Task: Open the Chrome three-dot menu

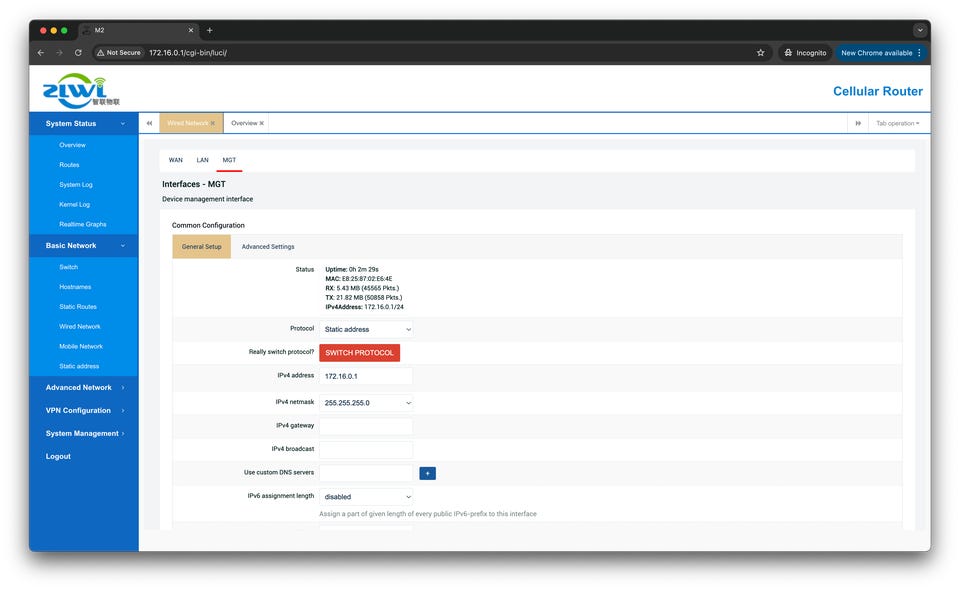Action: 919,53
